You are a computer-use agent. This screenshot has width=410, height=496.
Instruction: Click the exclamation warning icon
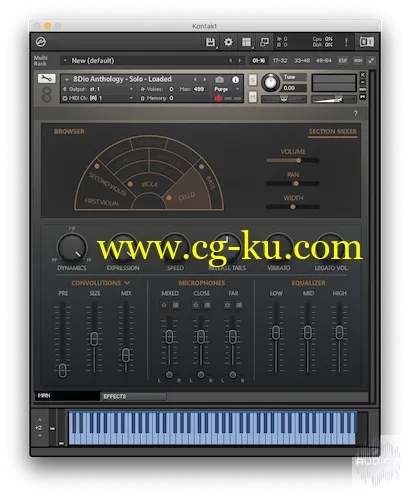coord(346,42)
